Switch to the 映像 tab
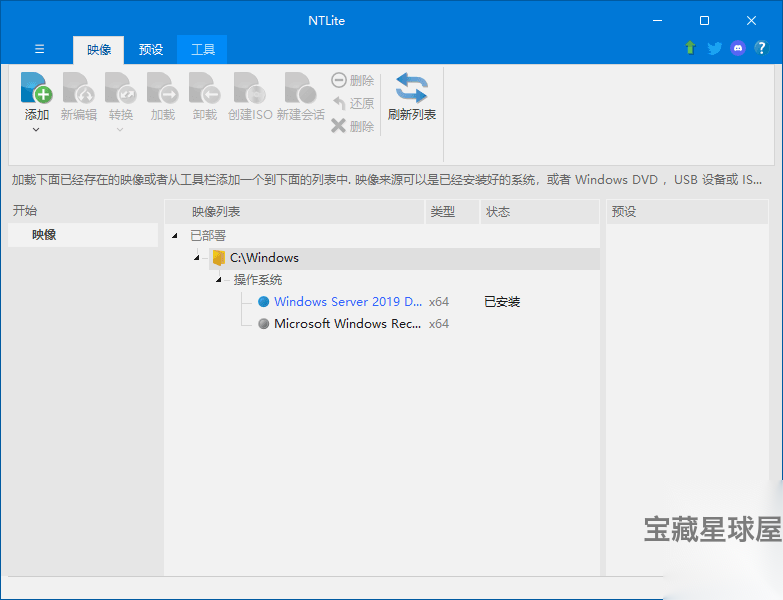The width and height of the screenshot is (783, 600). [98, 49]
